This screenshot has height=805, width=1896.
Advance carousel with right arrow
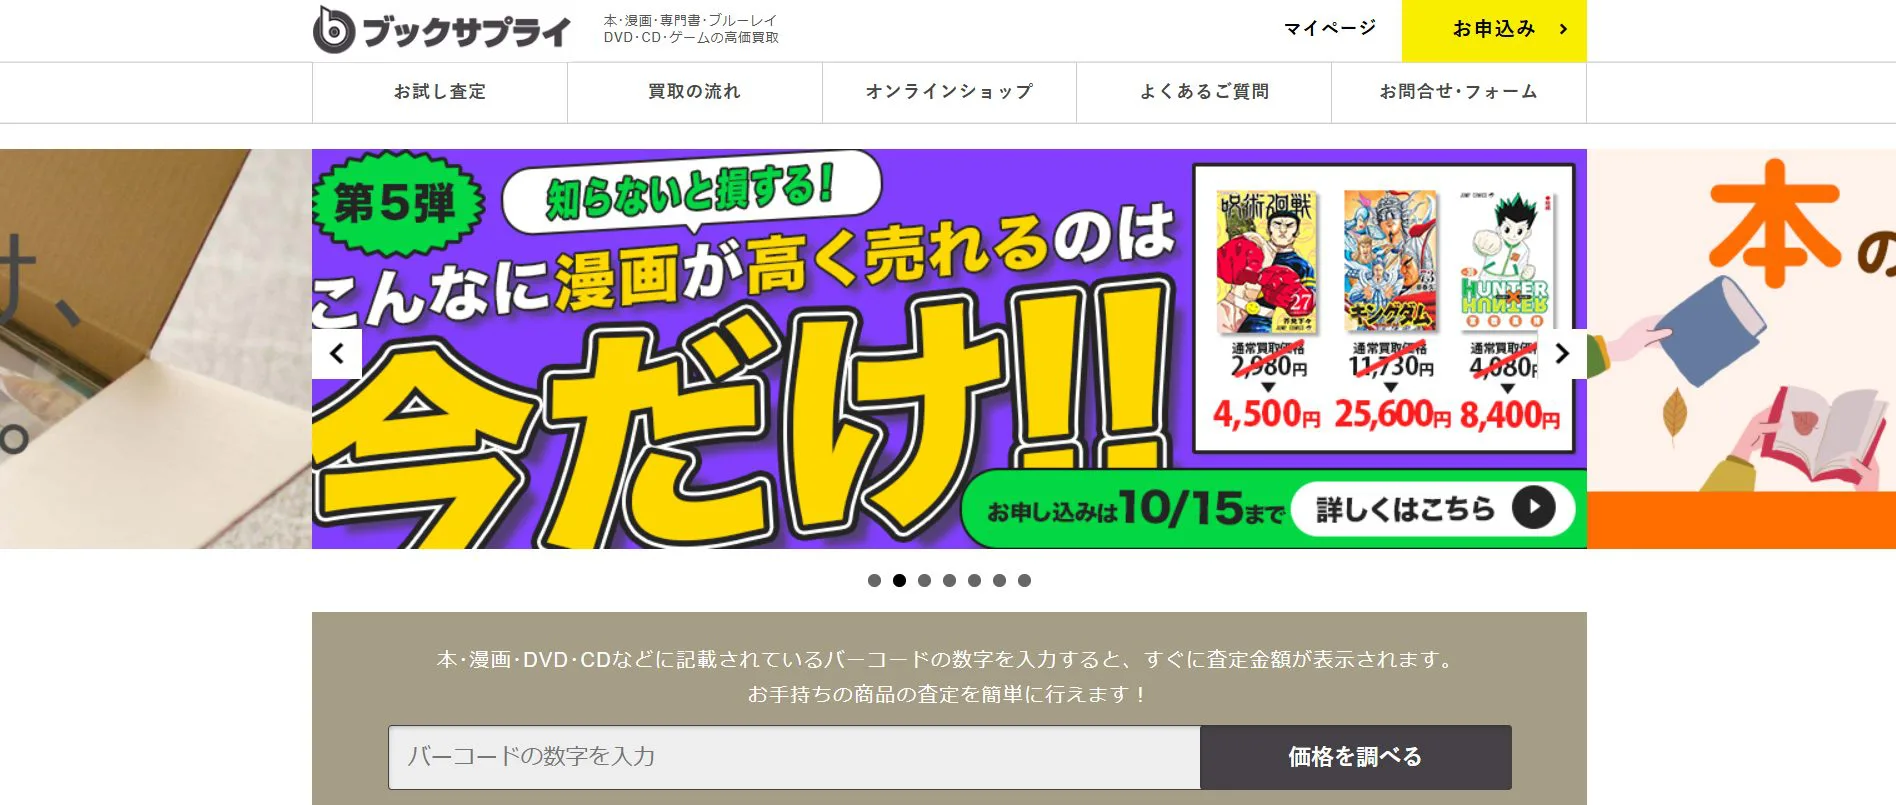1562,353
